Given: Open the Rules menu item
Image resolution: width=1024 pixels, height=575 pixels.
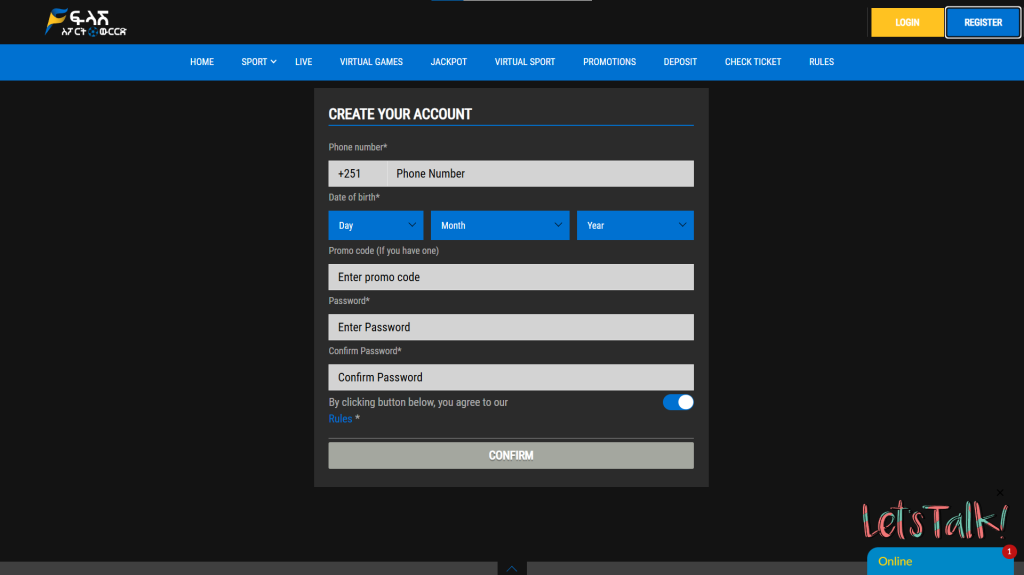Looking at the screenshot, I should (822, 62).
